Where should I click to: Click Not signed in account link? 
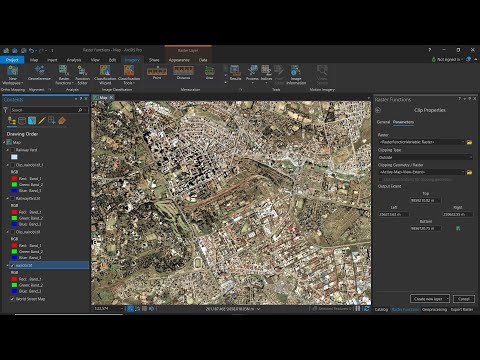pos(448,60)
